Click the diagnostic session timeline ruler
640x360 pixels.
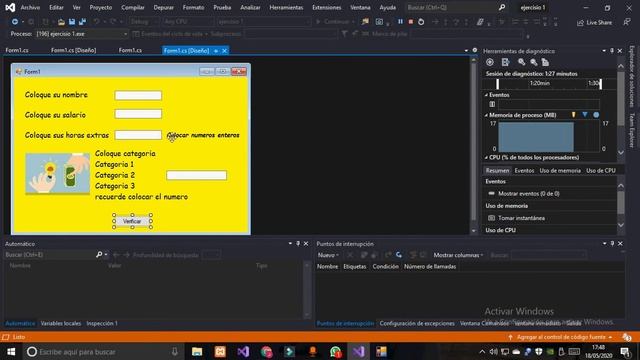click(x=548, y=84)
